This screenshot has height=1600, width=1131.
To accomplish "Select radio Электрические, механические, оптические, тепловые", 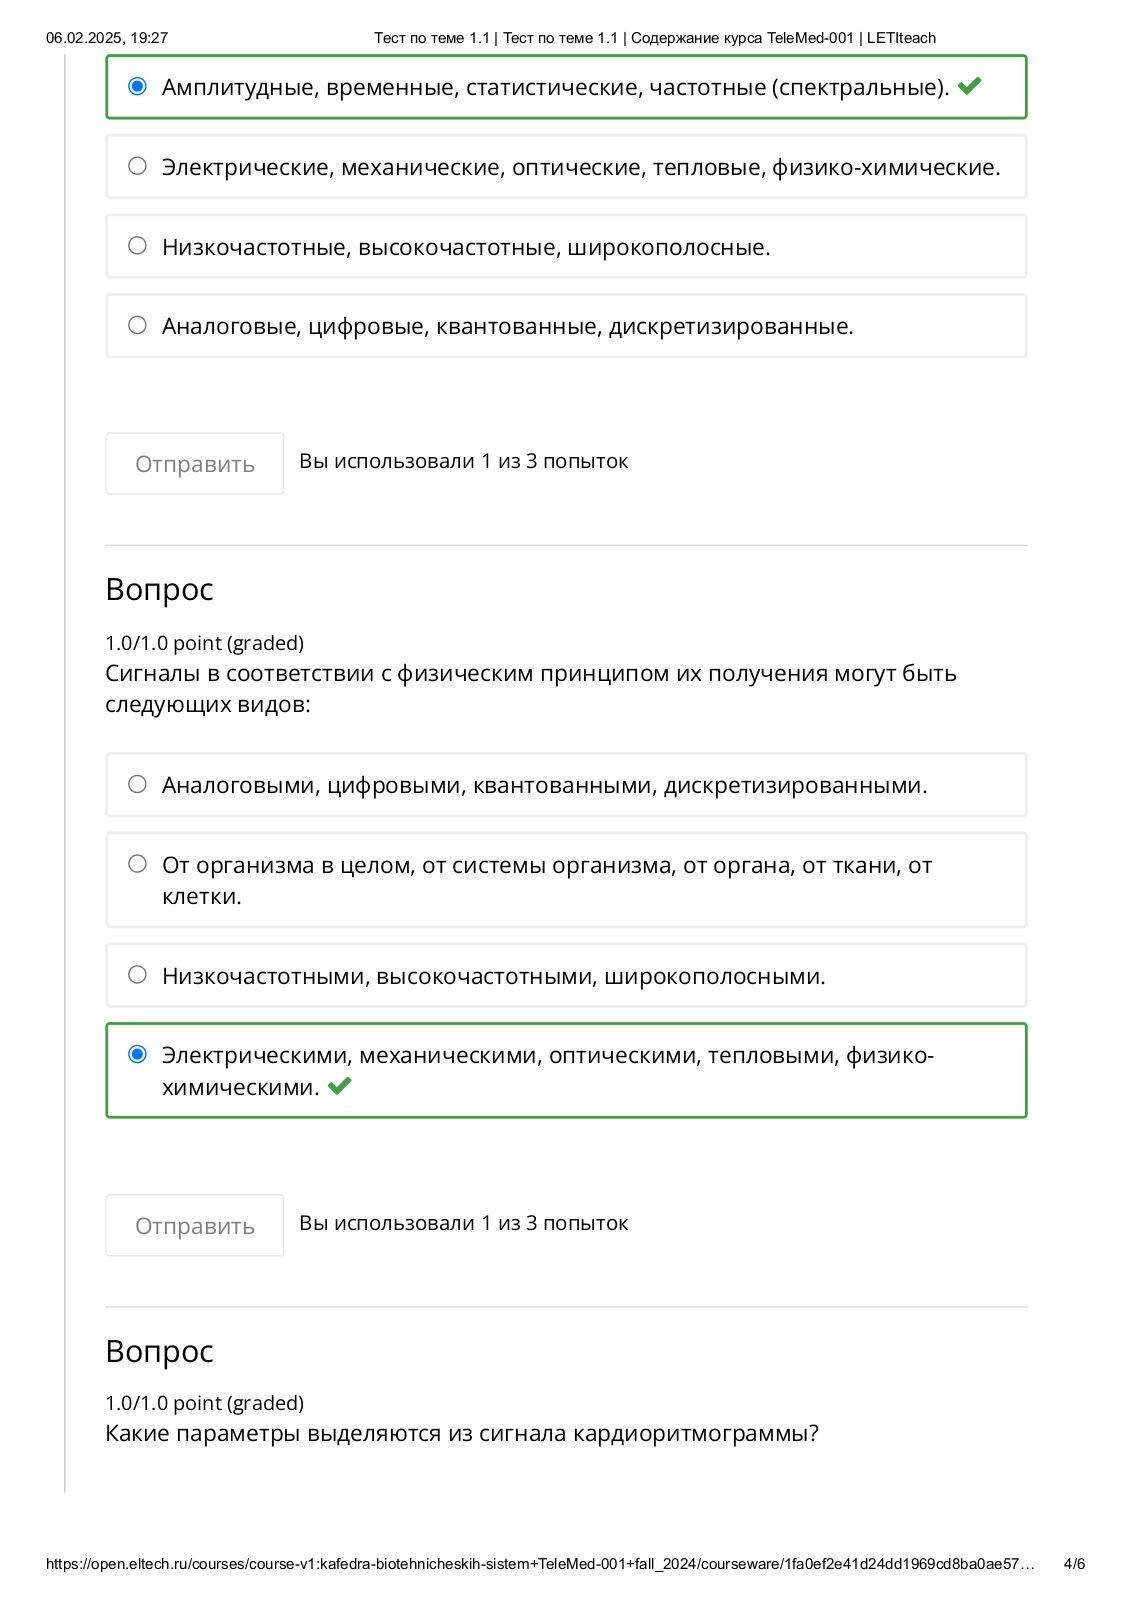I will 137,166.
